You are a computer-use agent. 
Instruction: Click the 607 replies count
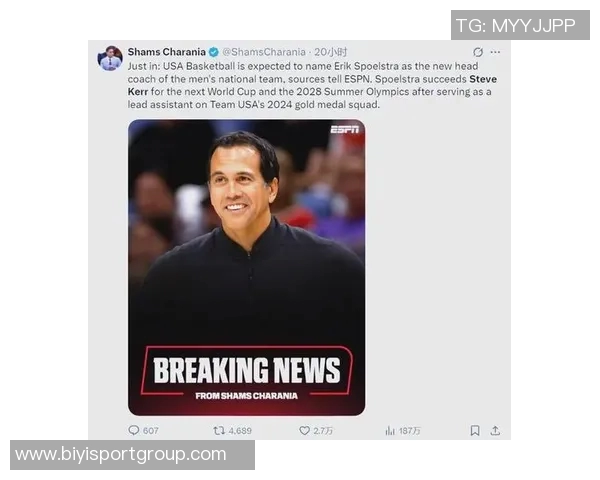point(150,431)
